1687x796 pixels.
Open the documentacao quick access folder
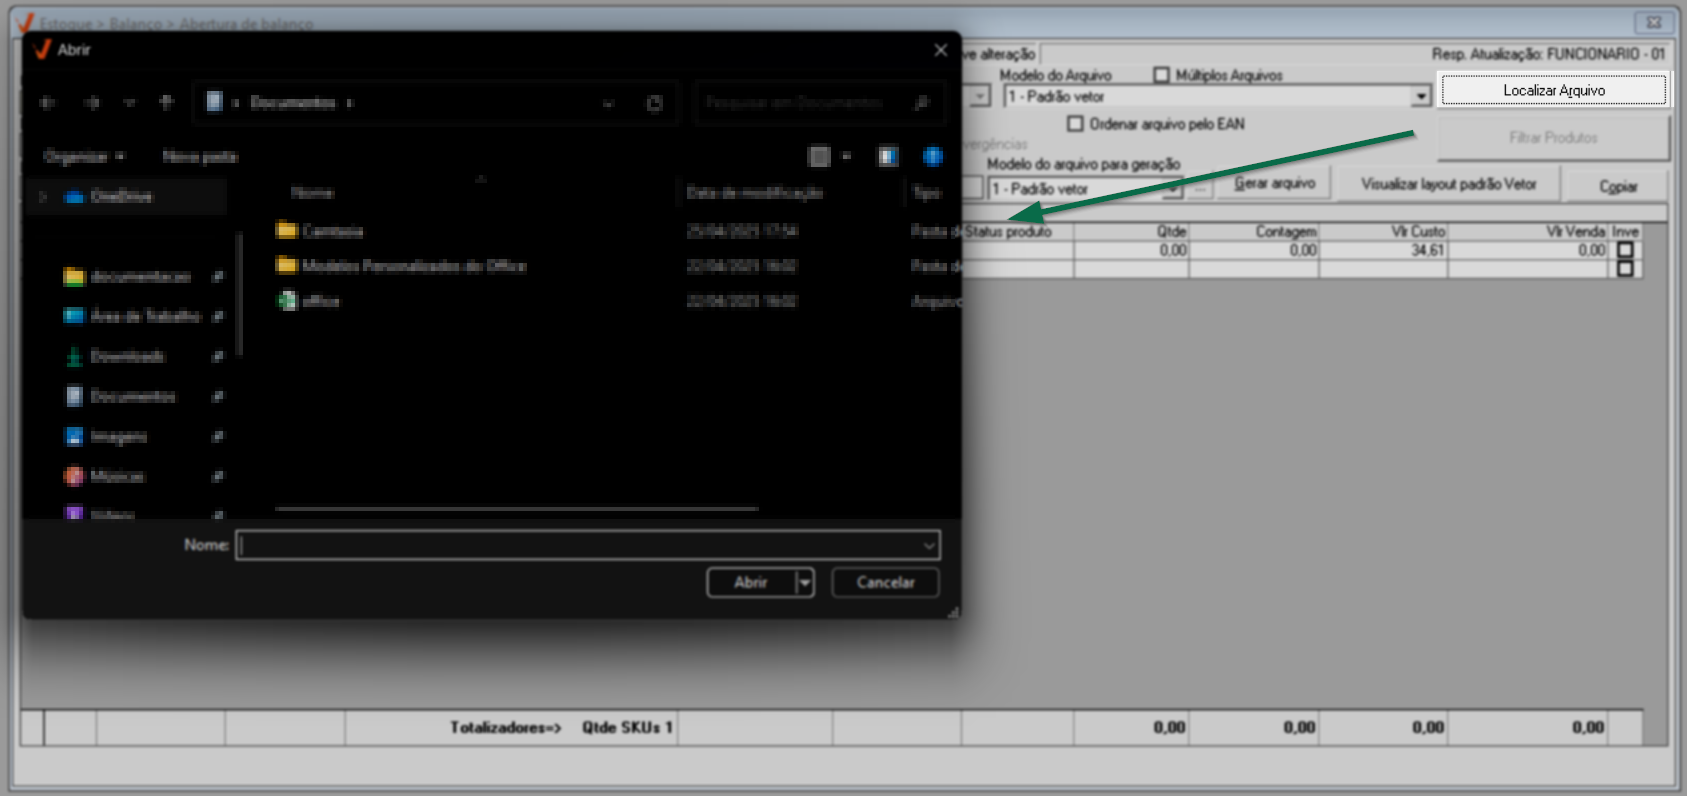tap(140, 277)
